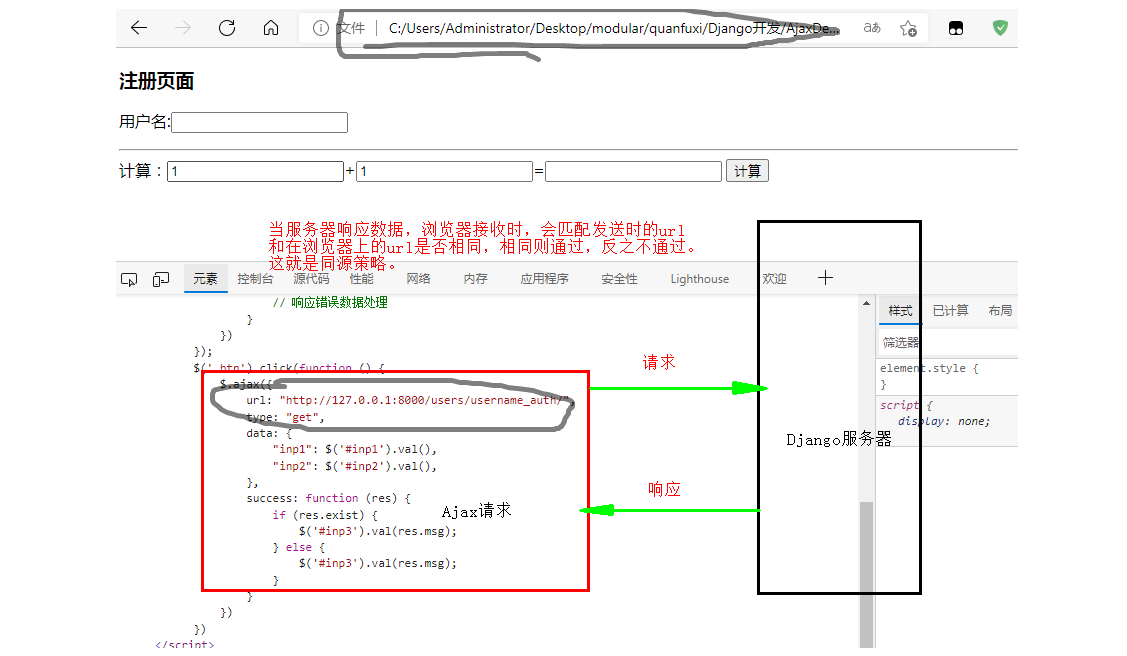Open the browser home page icon
Screen dimensions: 1127x656
(271, 28)
